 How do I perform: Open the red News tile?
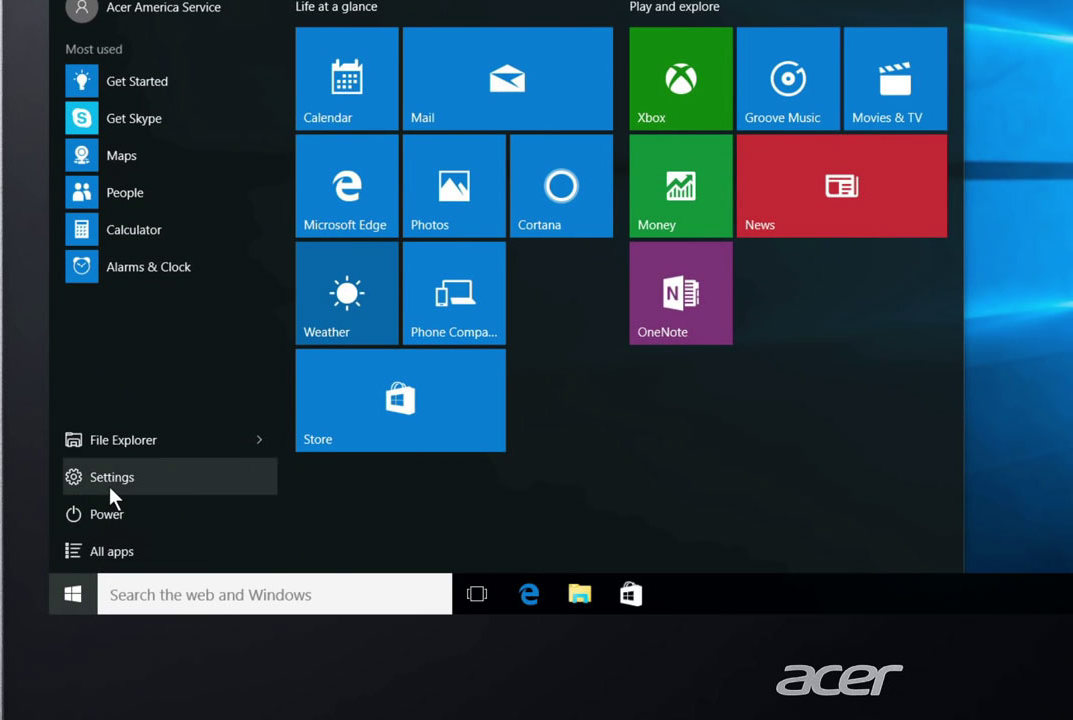coord(841,186)
